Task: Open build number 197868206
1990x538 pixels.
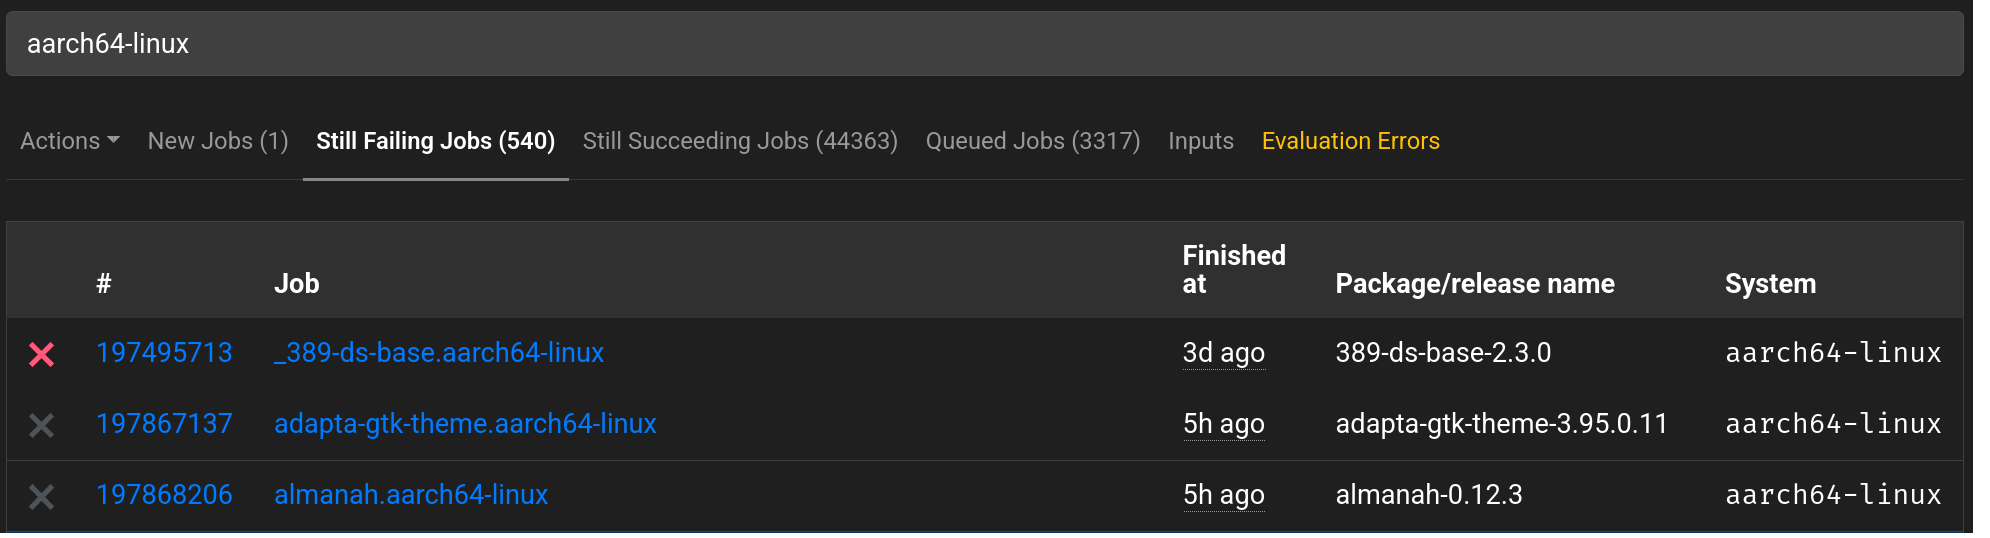Action: click(x=164, y=495)
